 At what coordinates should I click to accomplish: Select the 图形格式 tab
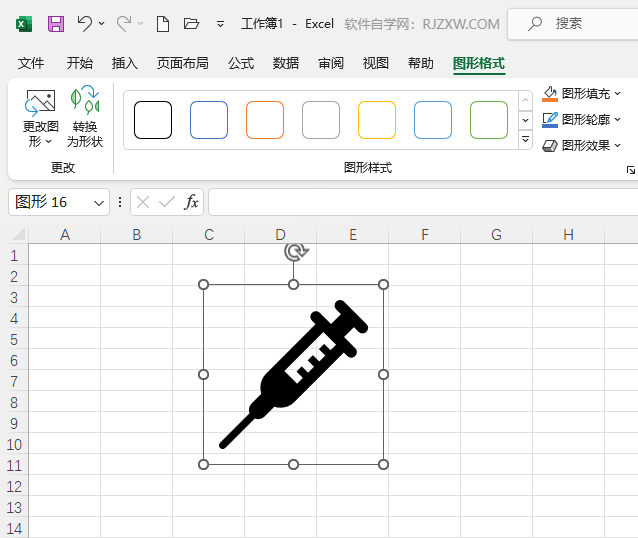(x=479, y=64)
